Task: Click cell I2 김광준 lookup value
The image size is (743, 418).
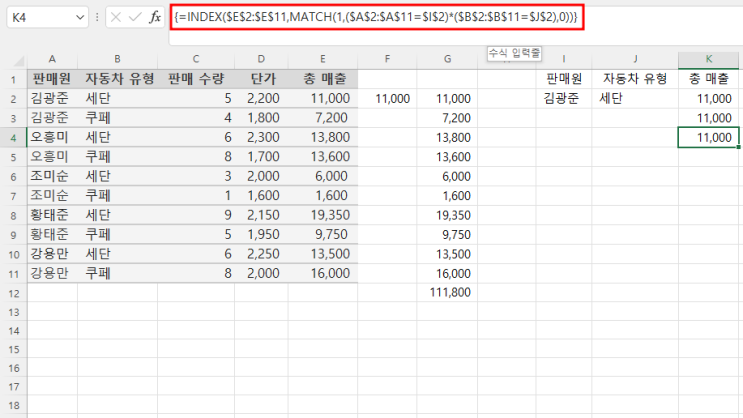Action: [564, 98]
